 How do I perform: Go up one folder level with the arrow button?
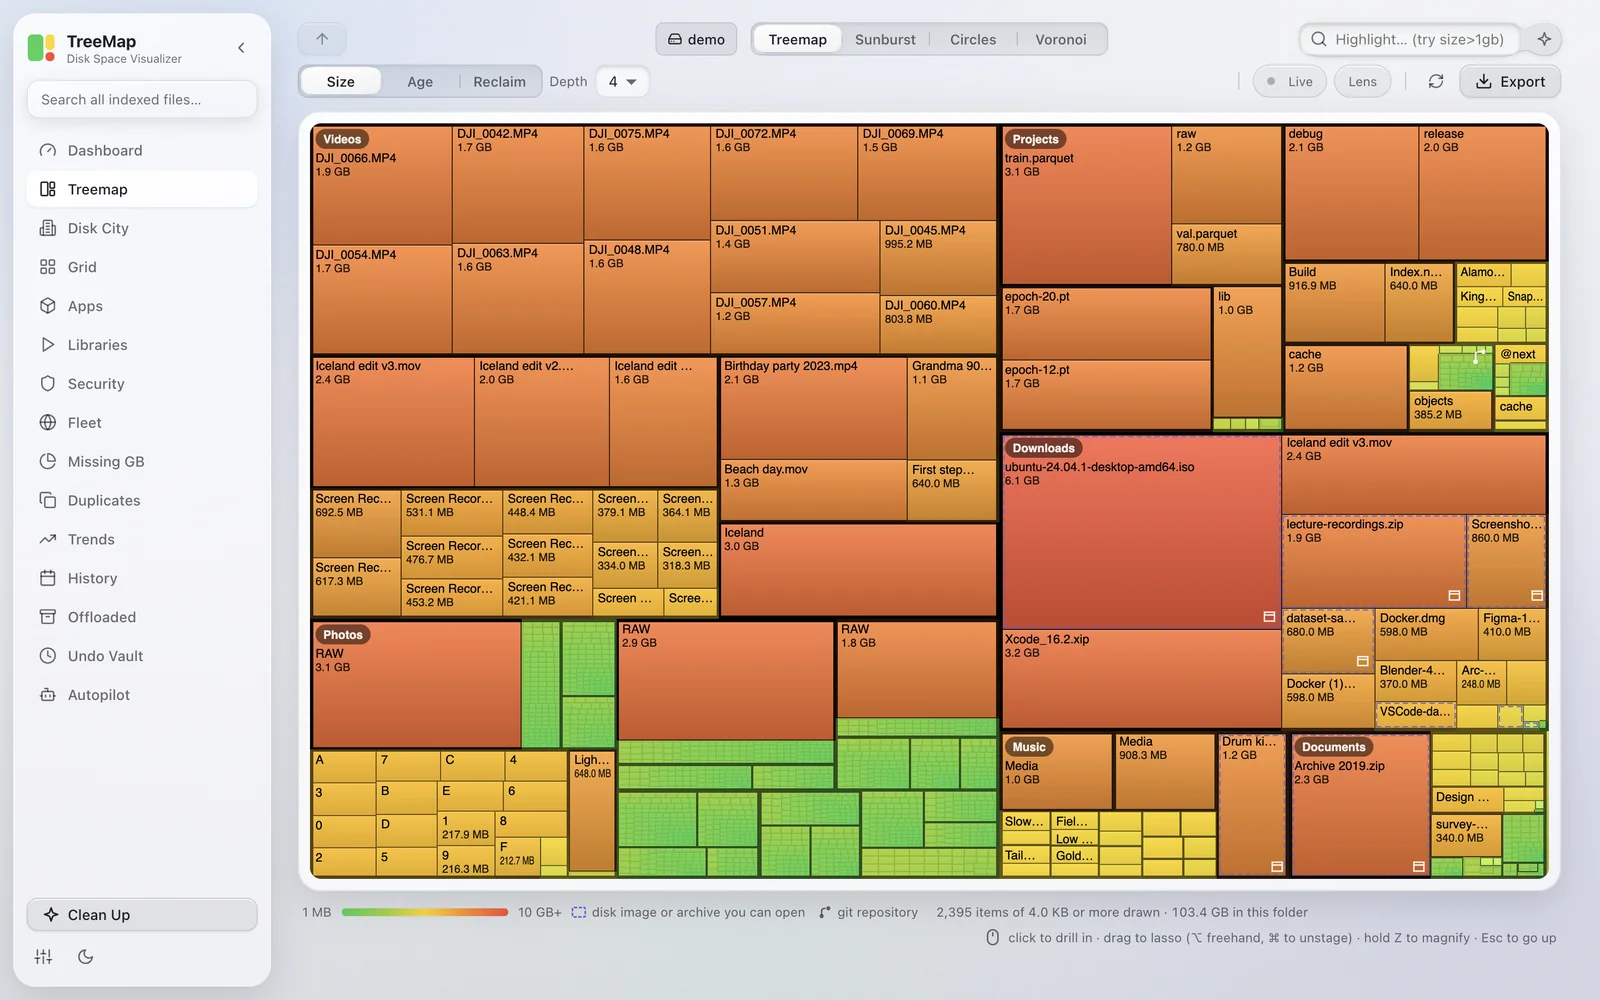tap(322, 39)
